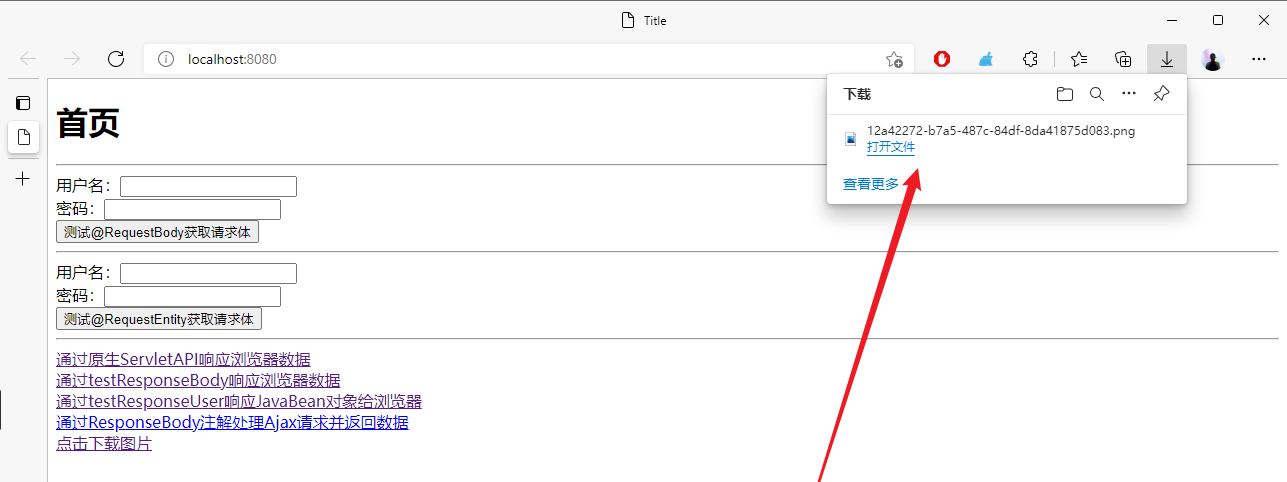Open the extensions puzzle icon
Screen dimensions: 1287x482
(x=1030, y=59)
